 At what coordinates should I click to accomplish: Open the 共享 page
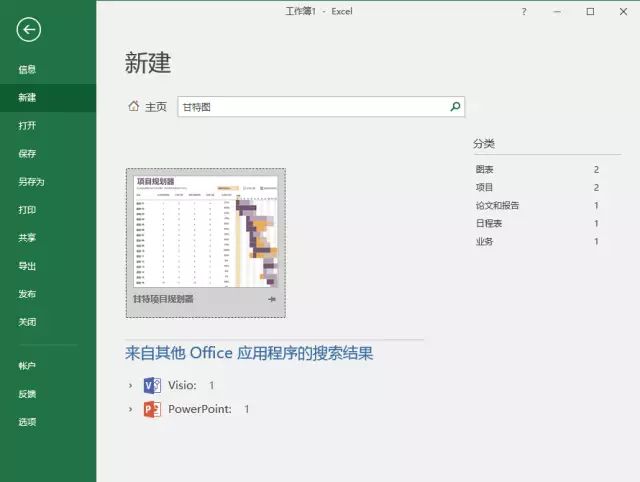click(48, 238)
